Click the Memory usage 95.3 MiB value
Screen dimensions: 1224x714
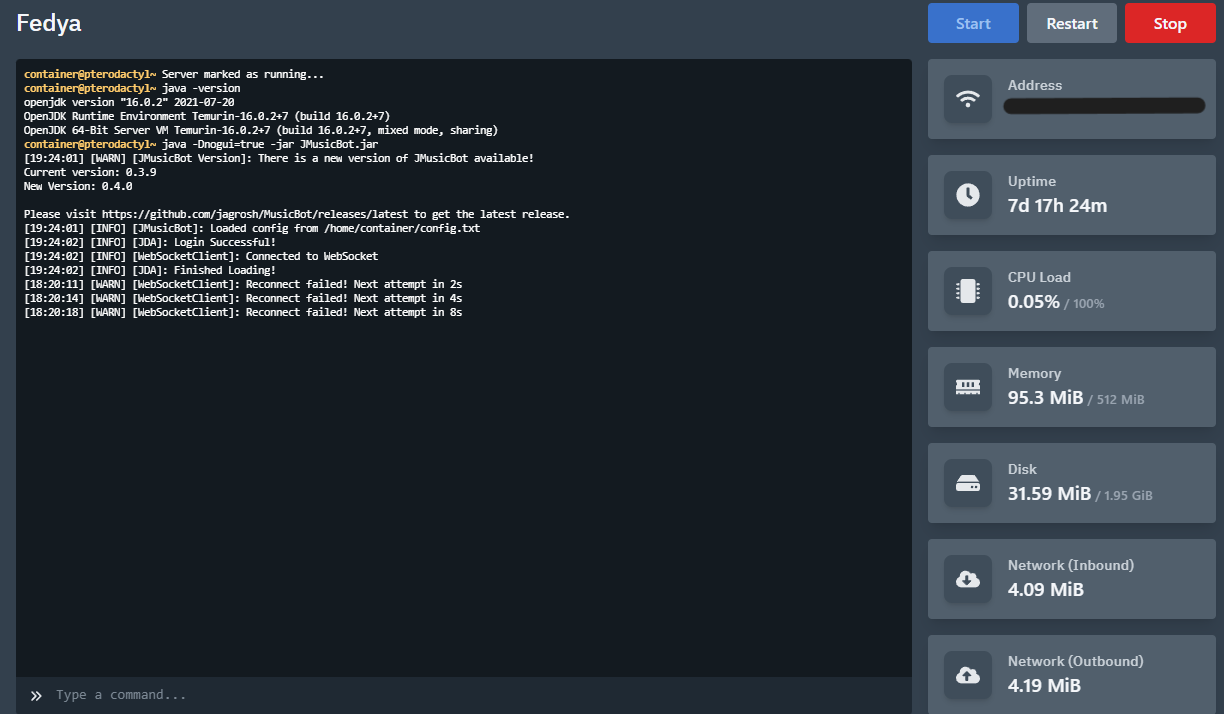[1045, 397]
